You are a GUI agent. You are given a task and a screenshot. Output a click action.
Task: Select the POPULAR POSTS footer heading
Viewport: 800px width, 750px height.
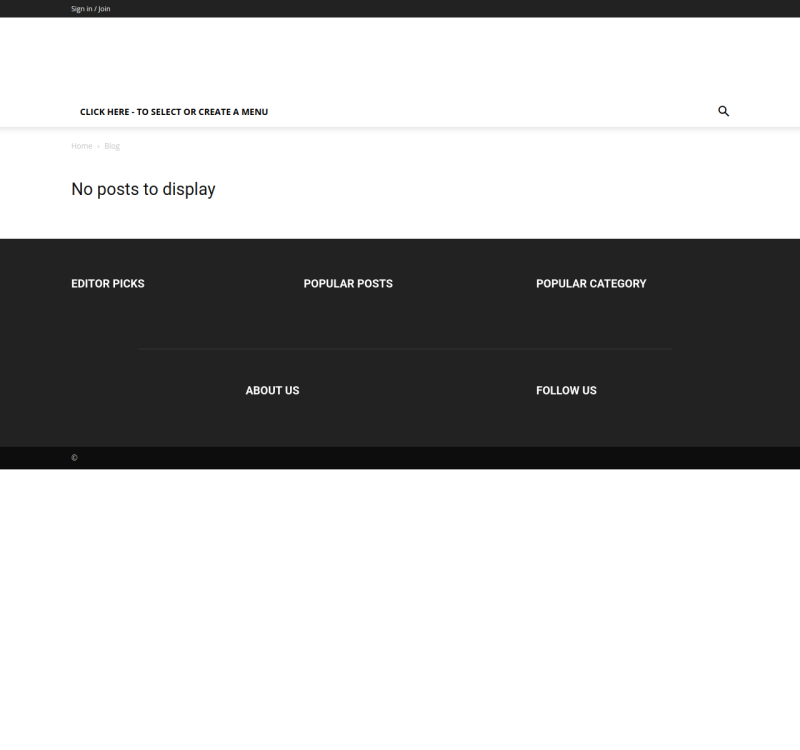[x=348, y=283]
